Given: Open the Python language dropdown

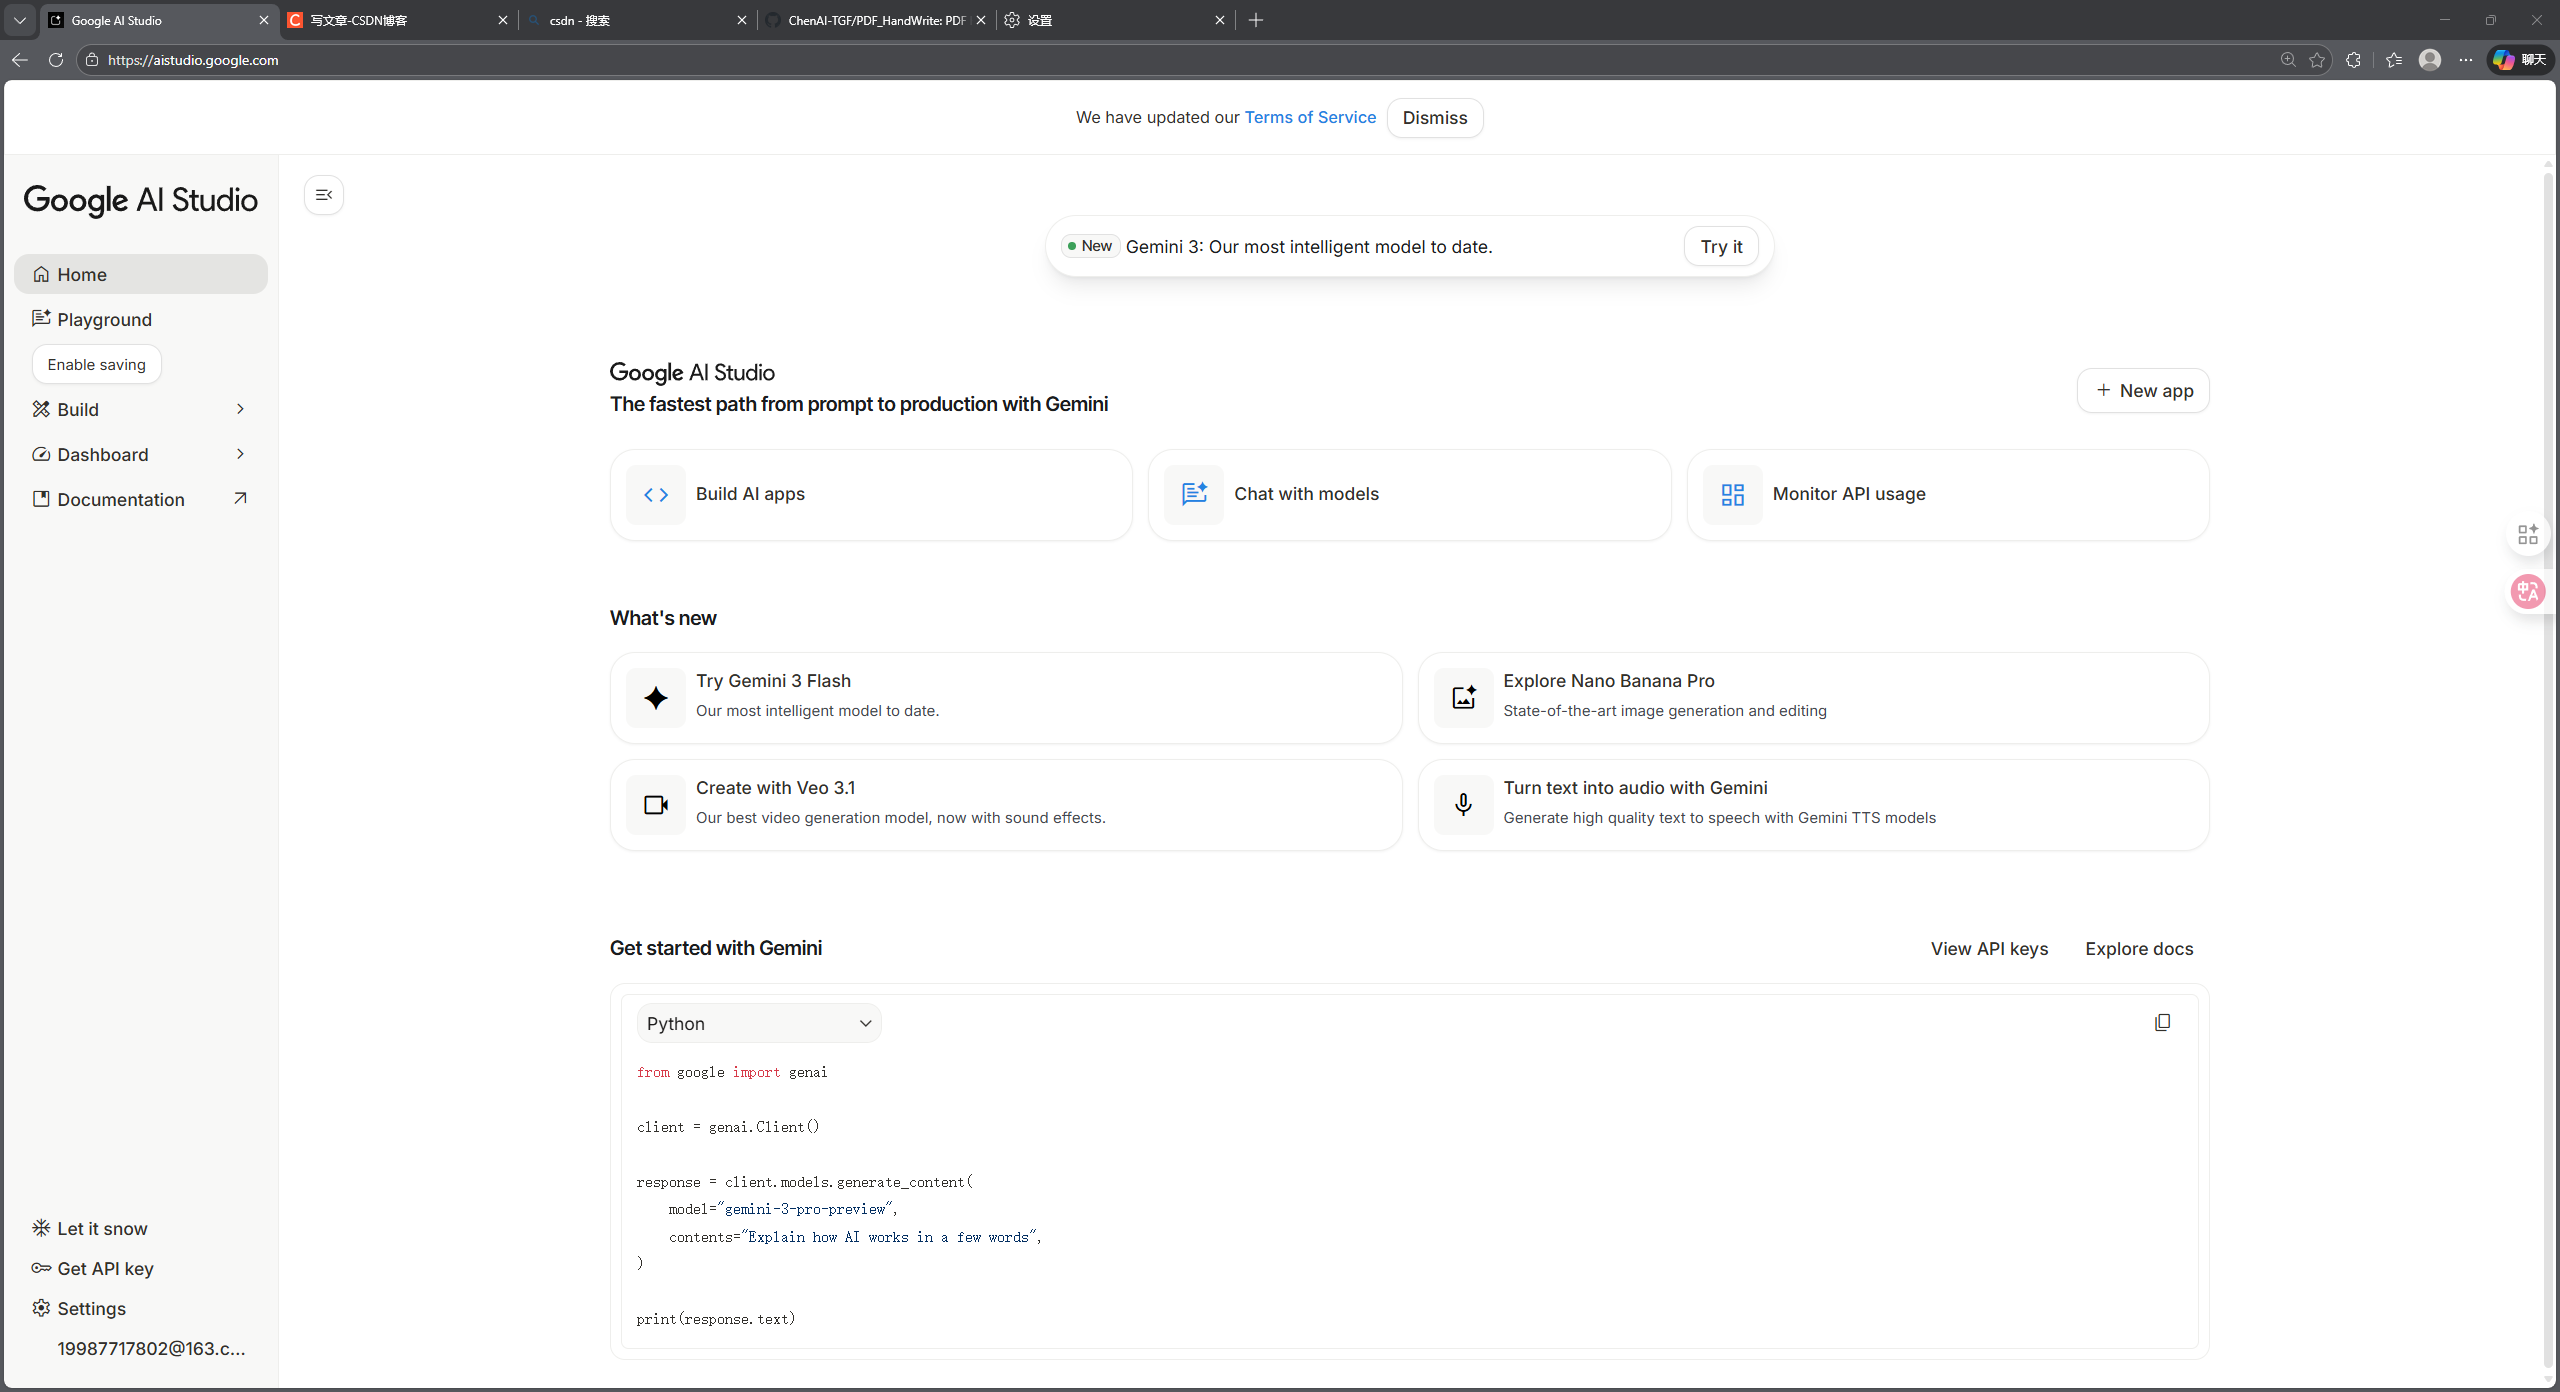Looking at the screenshot, I should [x=759, y=1023].
